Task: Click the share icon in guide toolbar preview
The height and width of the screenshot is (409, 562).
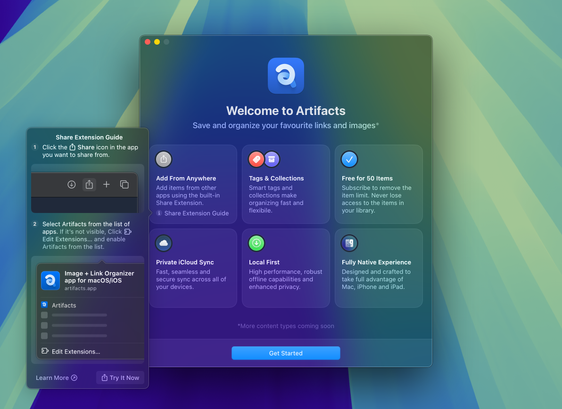Action: coord(89,185)
